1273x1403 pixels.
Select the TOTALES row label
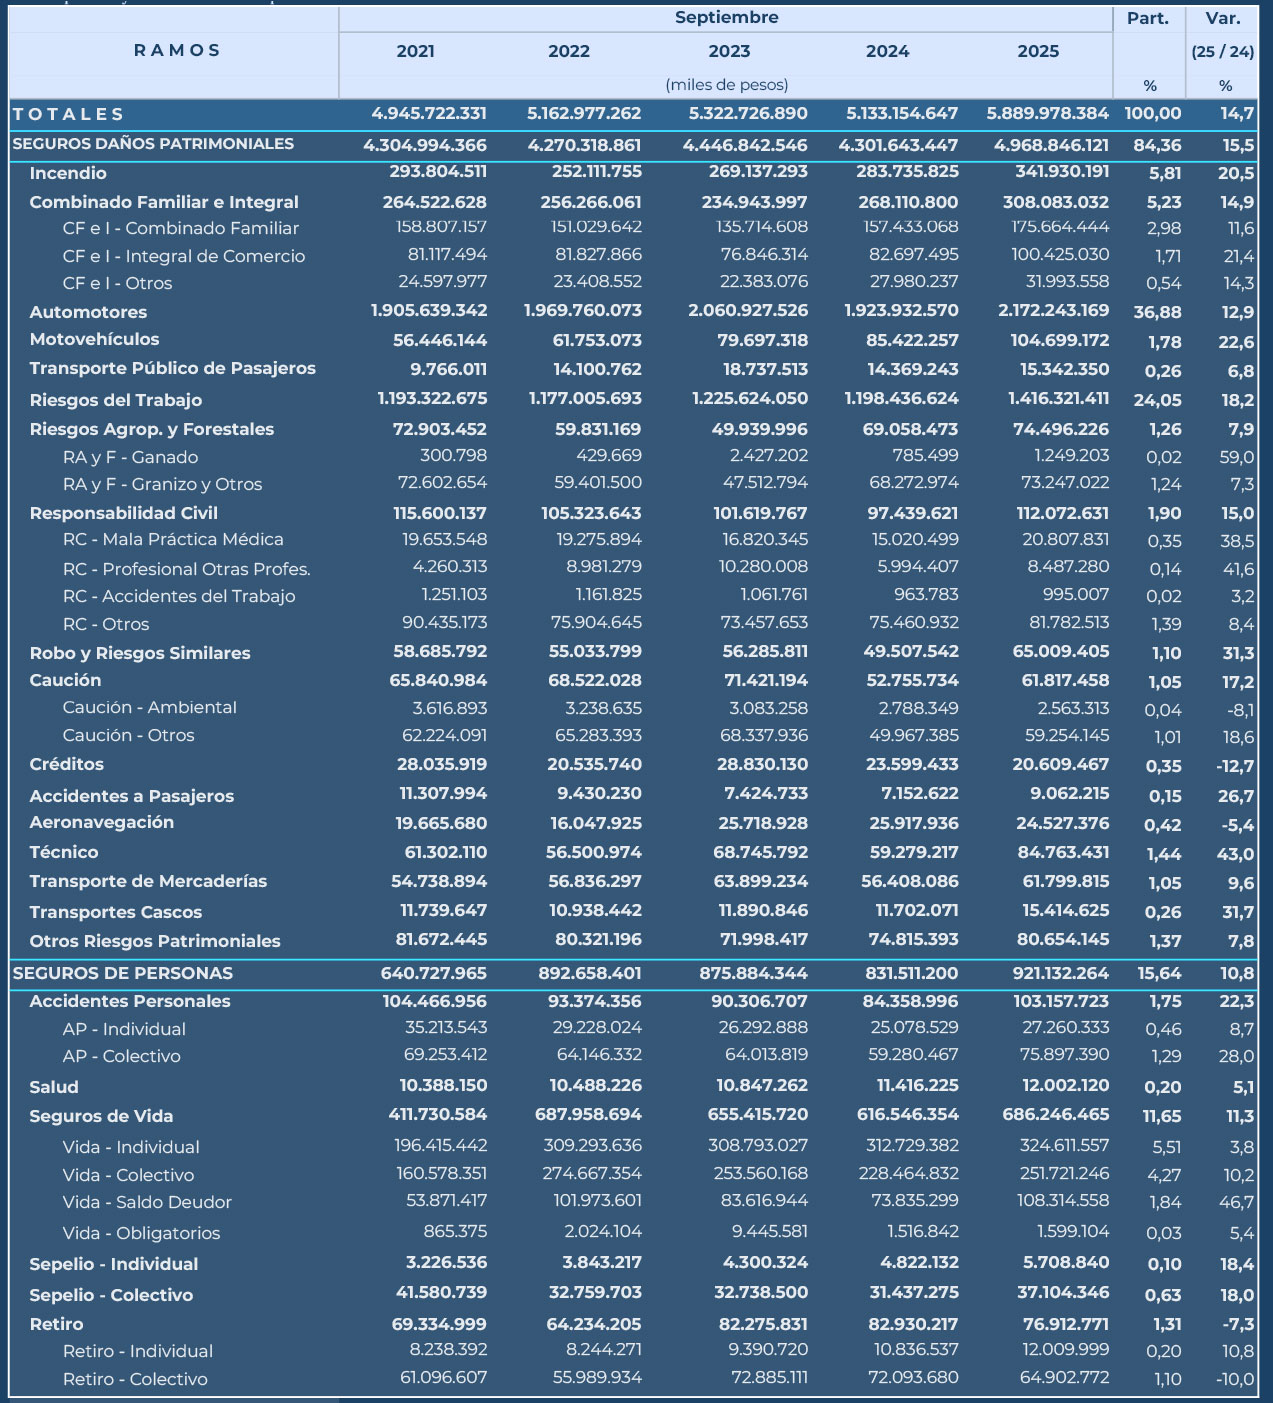pos(69,115)
